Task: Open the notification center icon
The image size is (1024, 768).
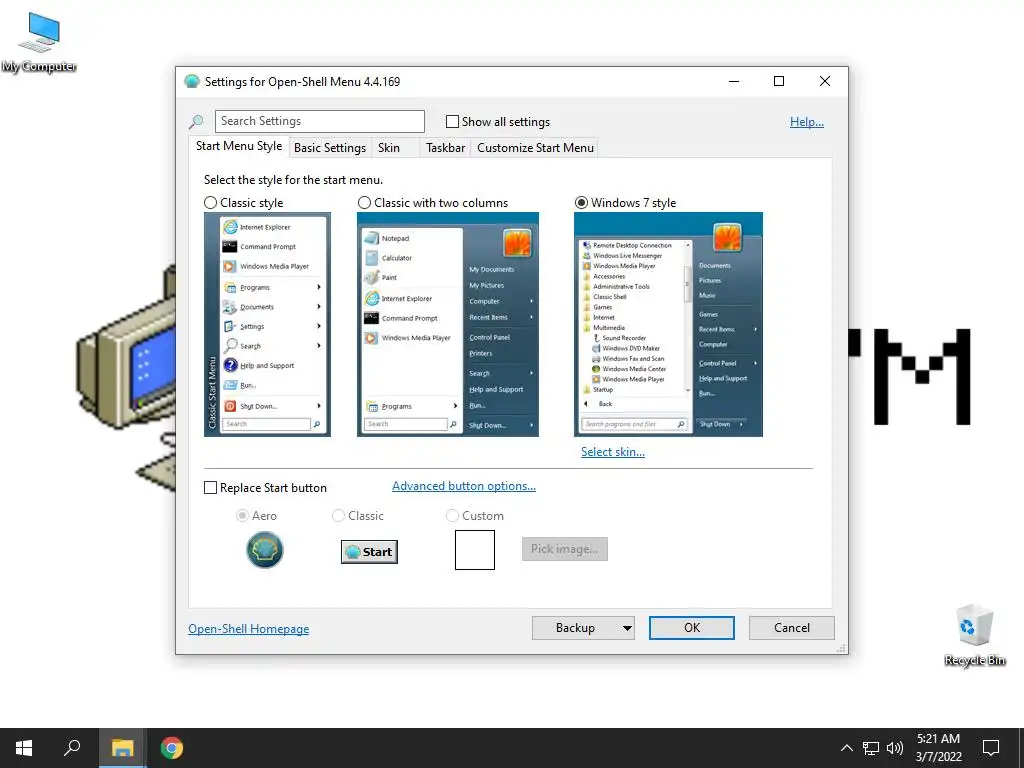Action: 991,748
